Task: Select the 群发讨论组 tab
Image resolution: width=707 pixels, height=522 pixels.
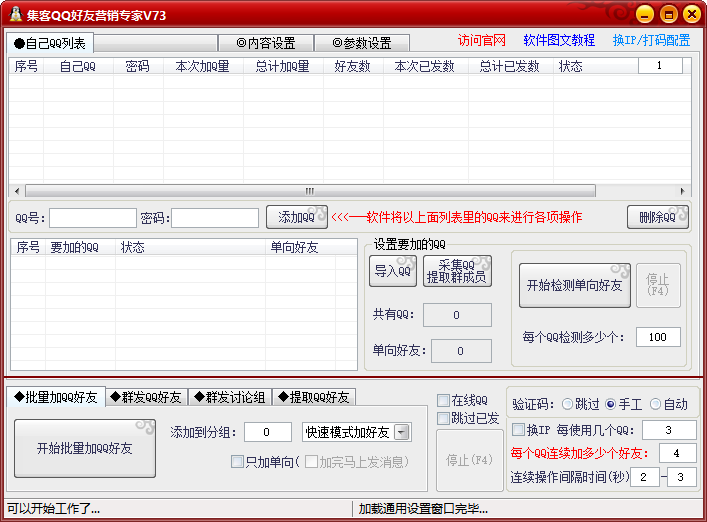Action: (230, 397)
